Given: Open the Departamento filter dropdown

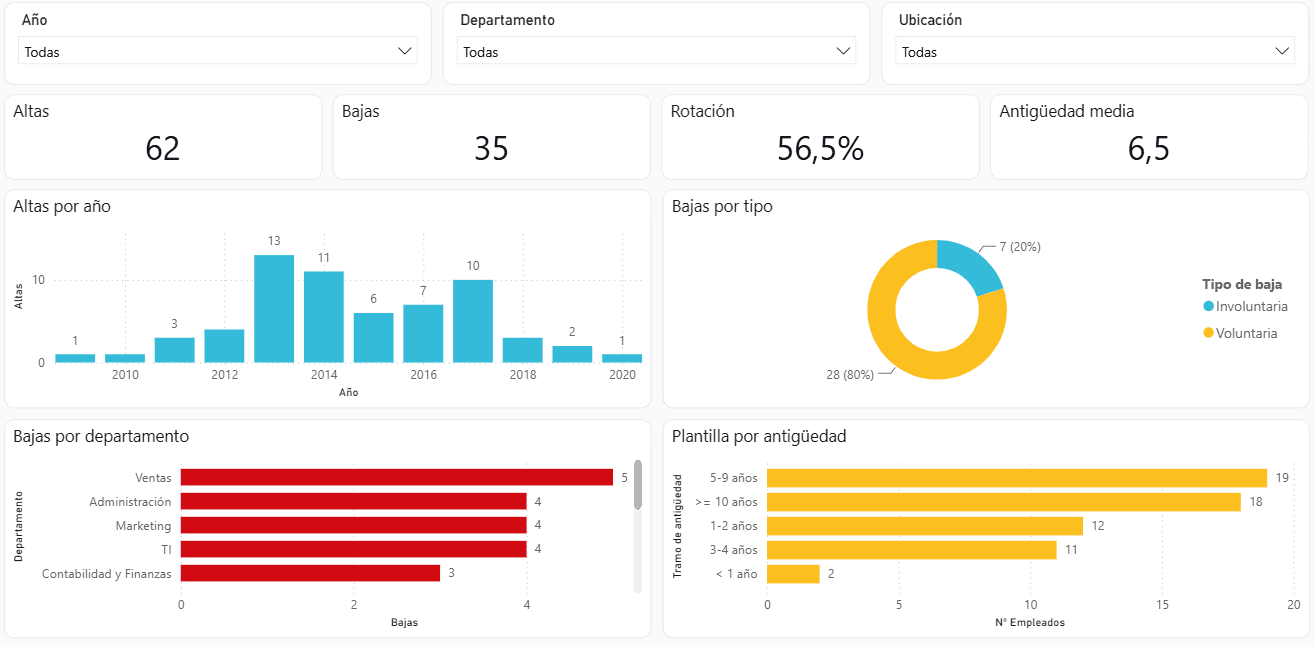Looking at the screenshot, I should pos(656,51).
